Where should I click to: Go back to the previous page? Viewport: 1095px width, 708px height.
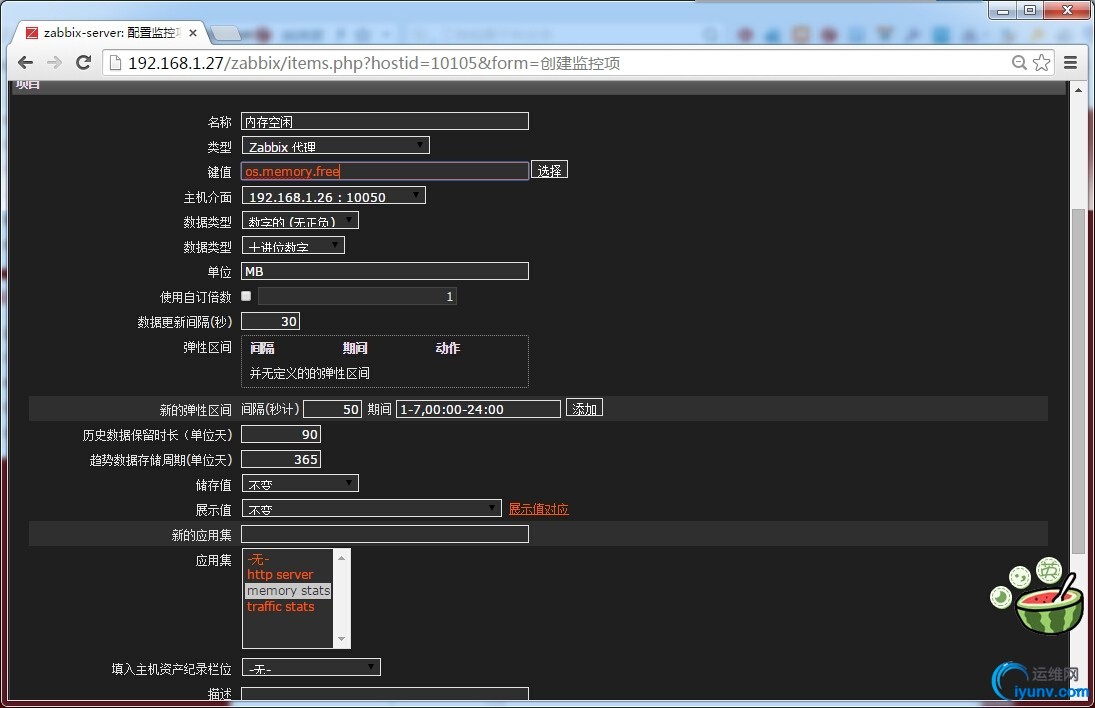(25, 63)
